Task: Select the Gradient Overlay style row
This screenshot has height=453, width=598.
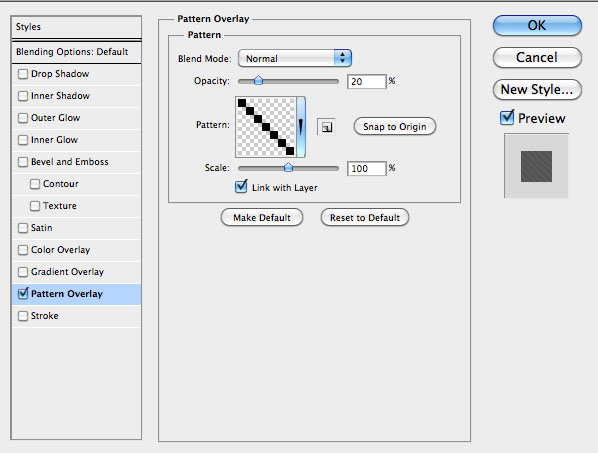Action: pyautogui.click(x=76, y=272)
